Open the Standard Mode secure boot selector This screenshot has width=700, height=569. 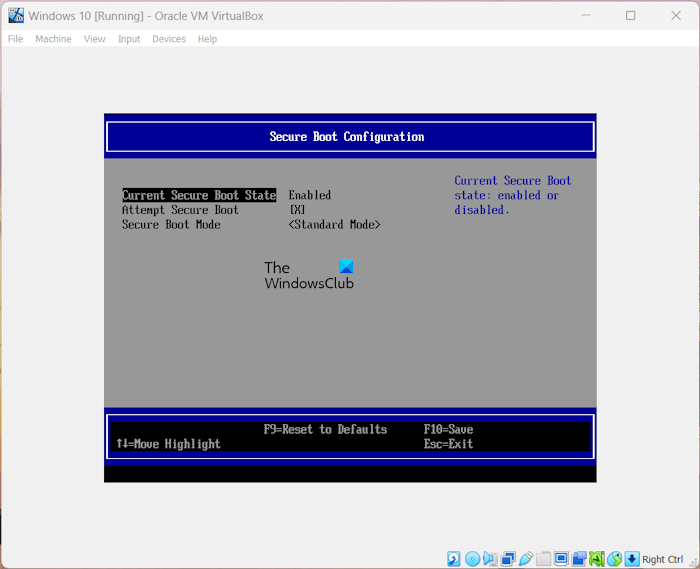tap(334, 224)
